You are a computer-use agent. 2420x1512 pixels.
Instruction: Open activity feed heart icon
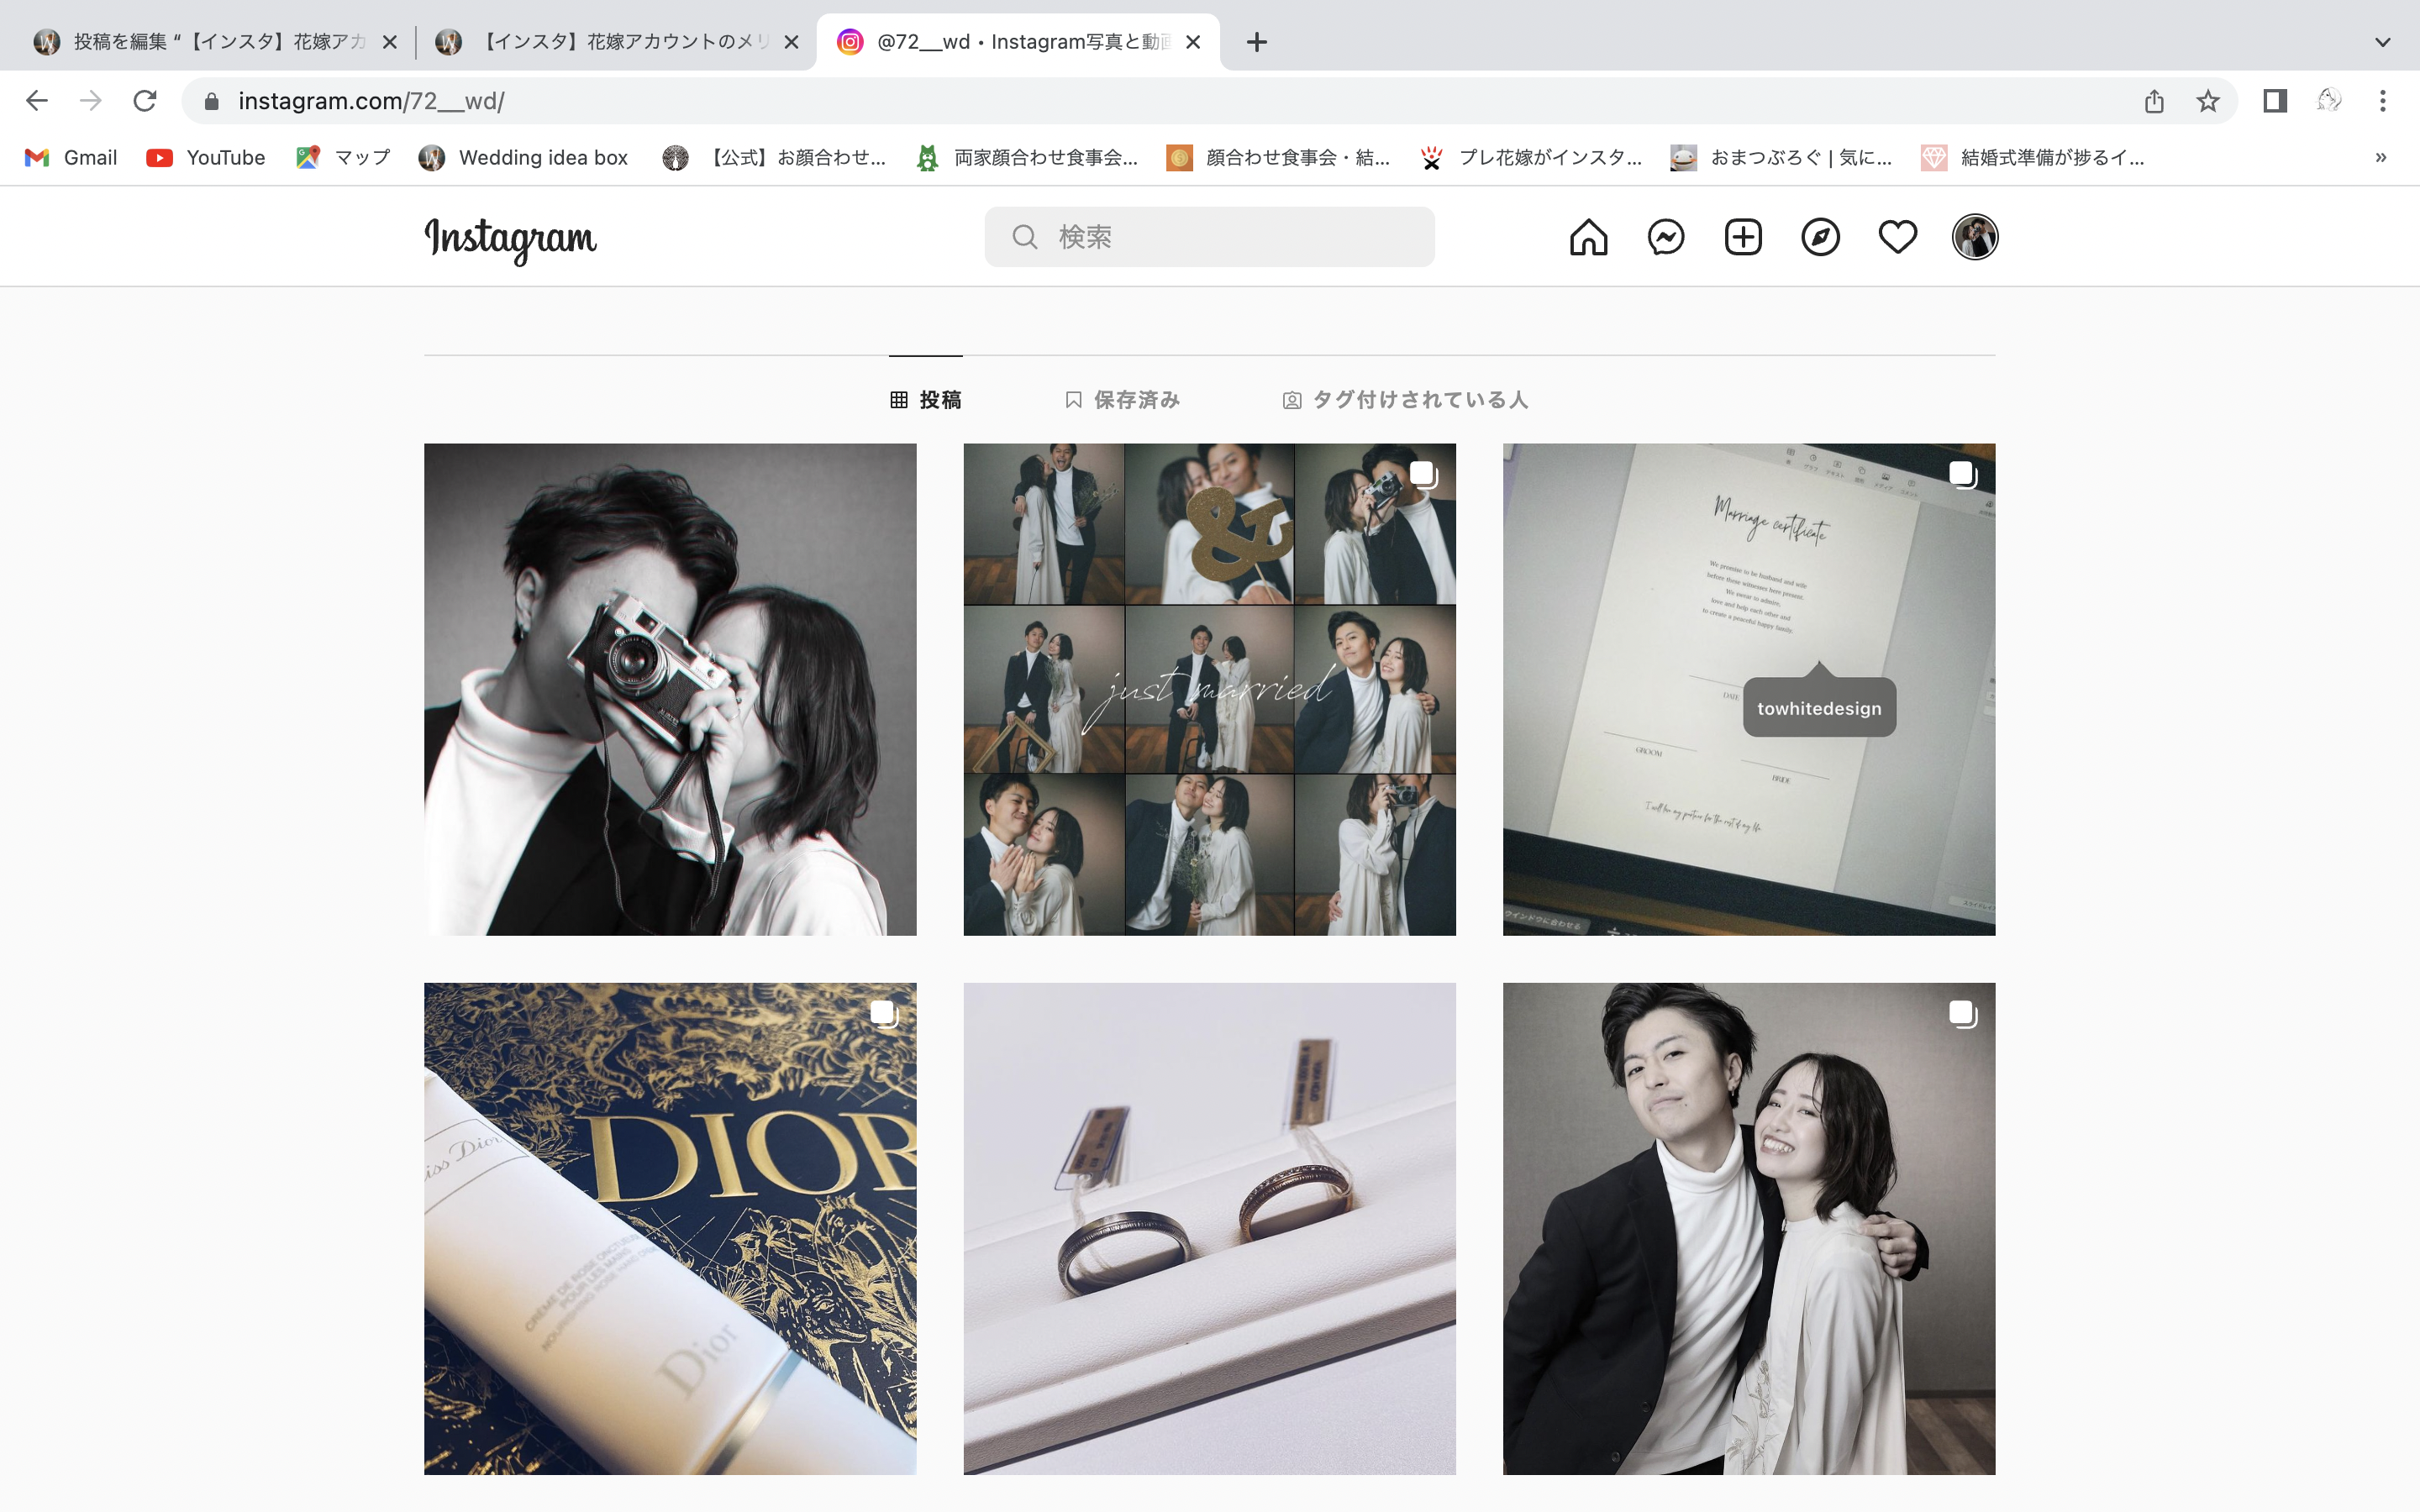(x=1897, y=237)
